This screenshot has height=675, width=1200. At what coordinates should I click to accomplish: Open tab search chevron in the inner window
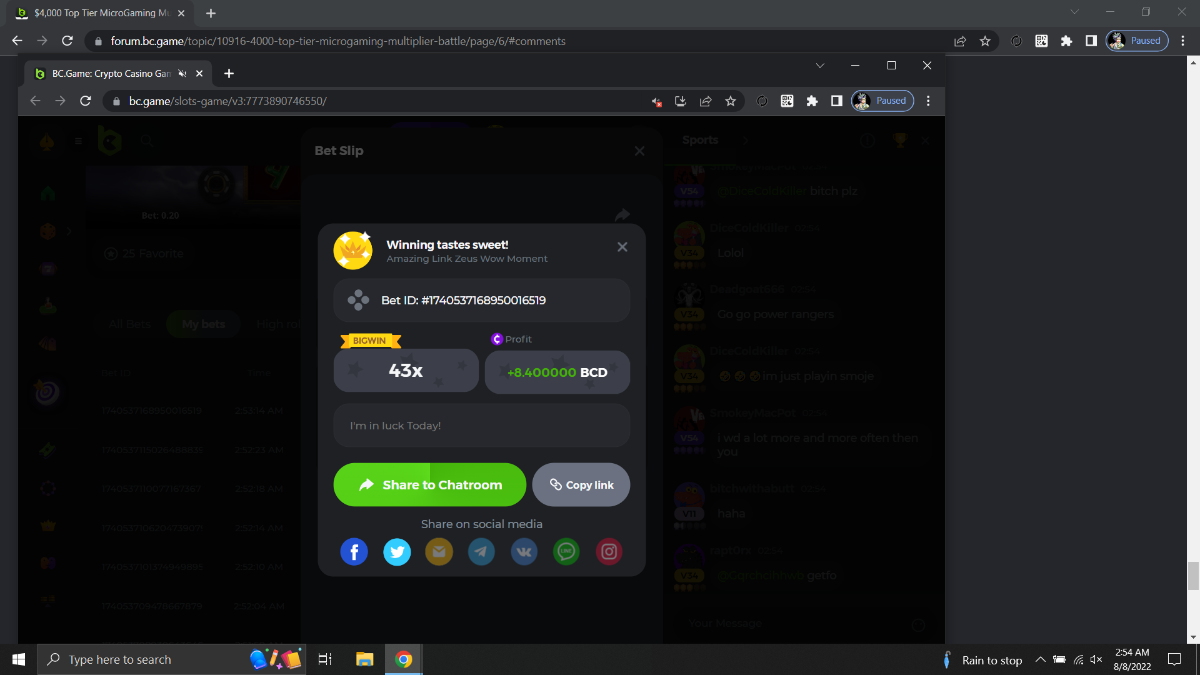pyautogui.click(x=820, y=65)
